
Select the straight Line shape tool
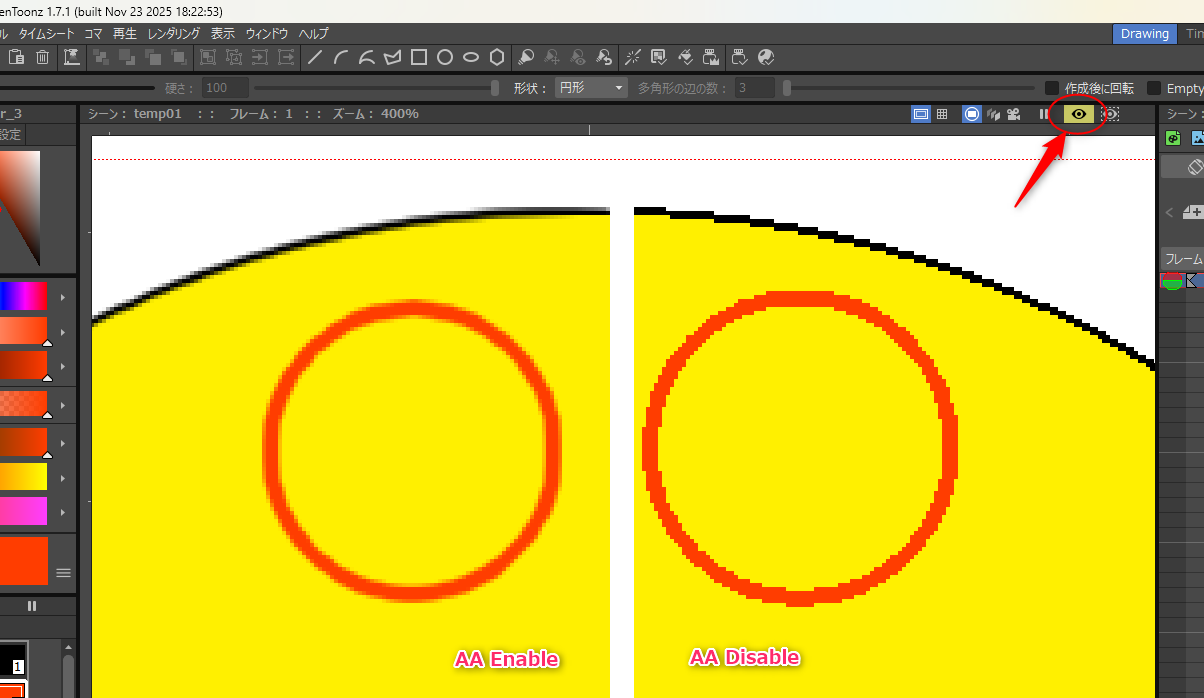[315, 58]
